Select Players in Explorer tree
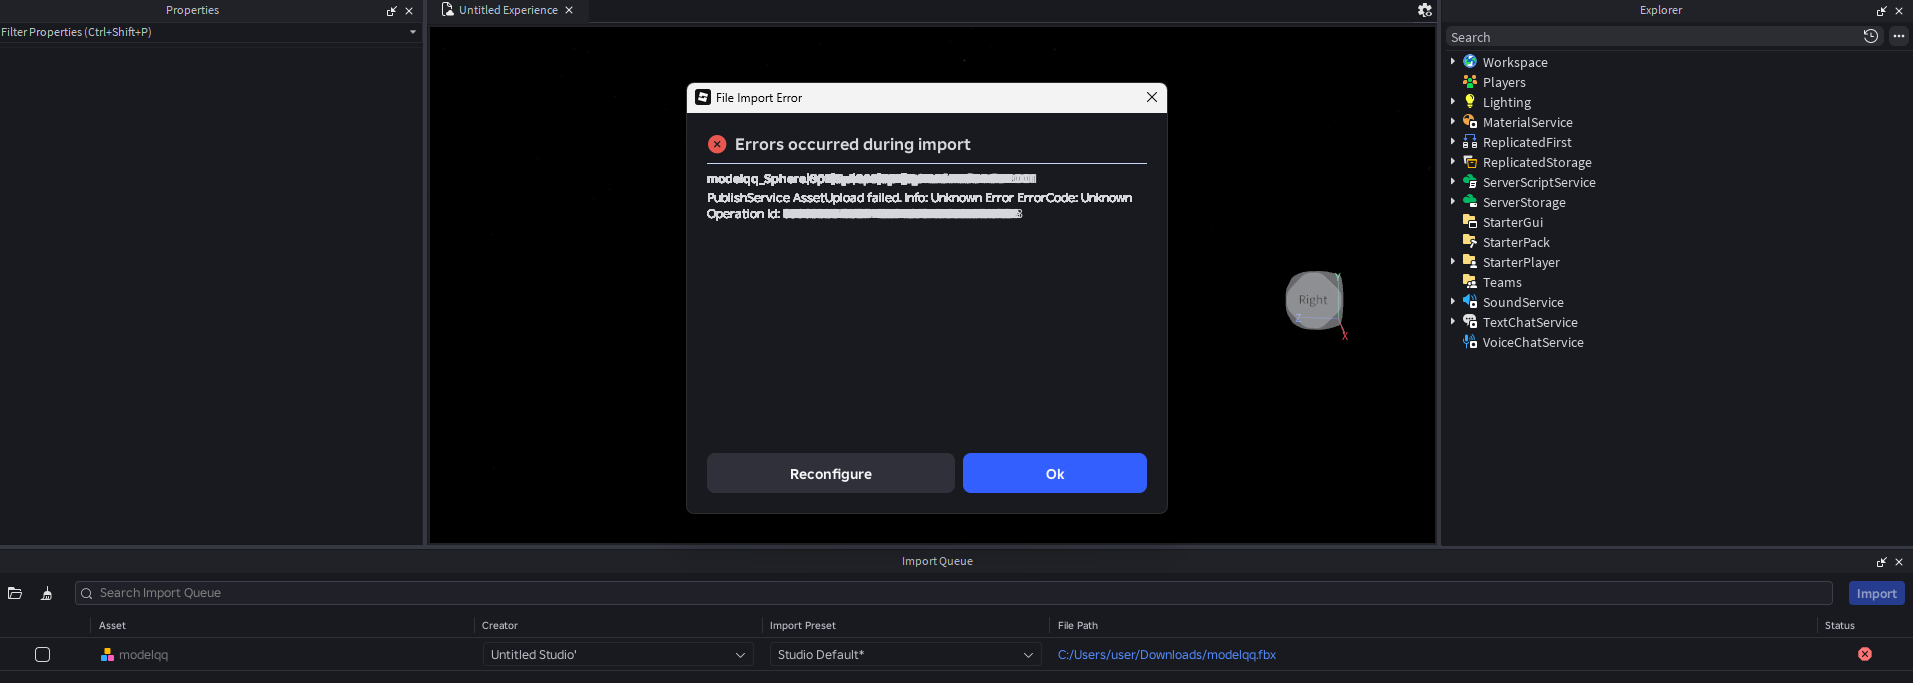The image size is (1913, 683). [x=1504, y=82]
